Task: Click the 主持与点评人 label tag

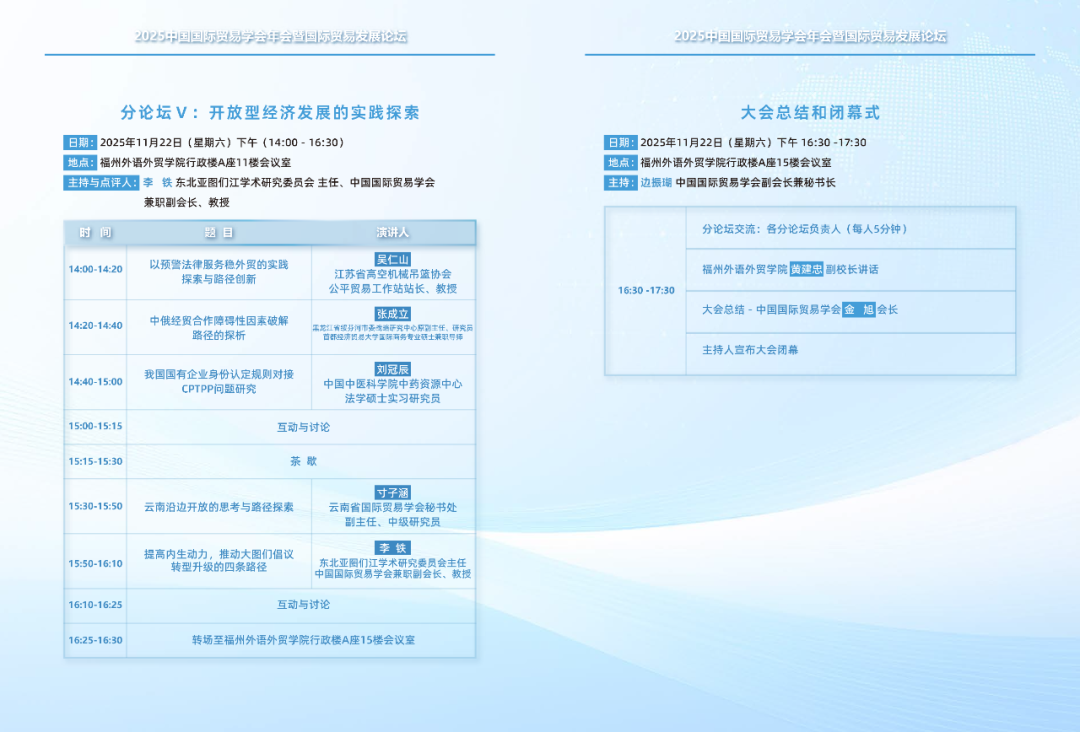Action: [x=100, y=182]
